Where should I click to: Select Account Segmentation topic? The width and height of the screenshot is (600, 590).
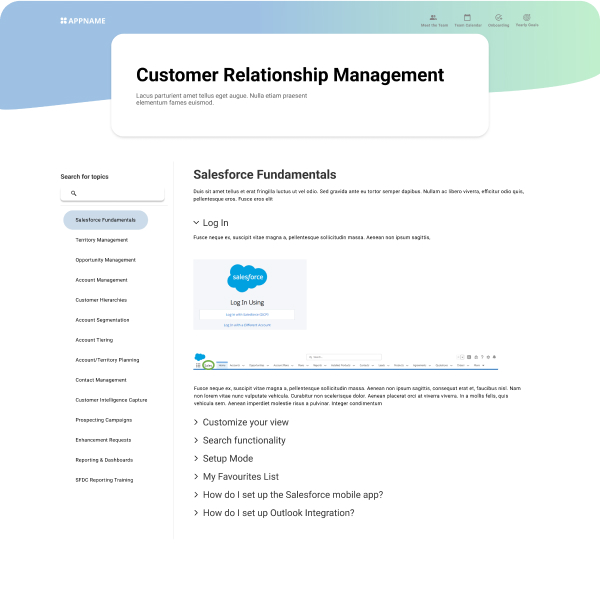[102, 320]
